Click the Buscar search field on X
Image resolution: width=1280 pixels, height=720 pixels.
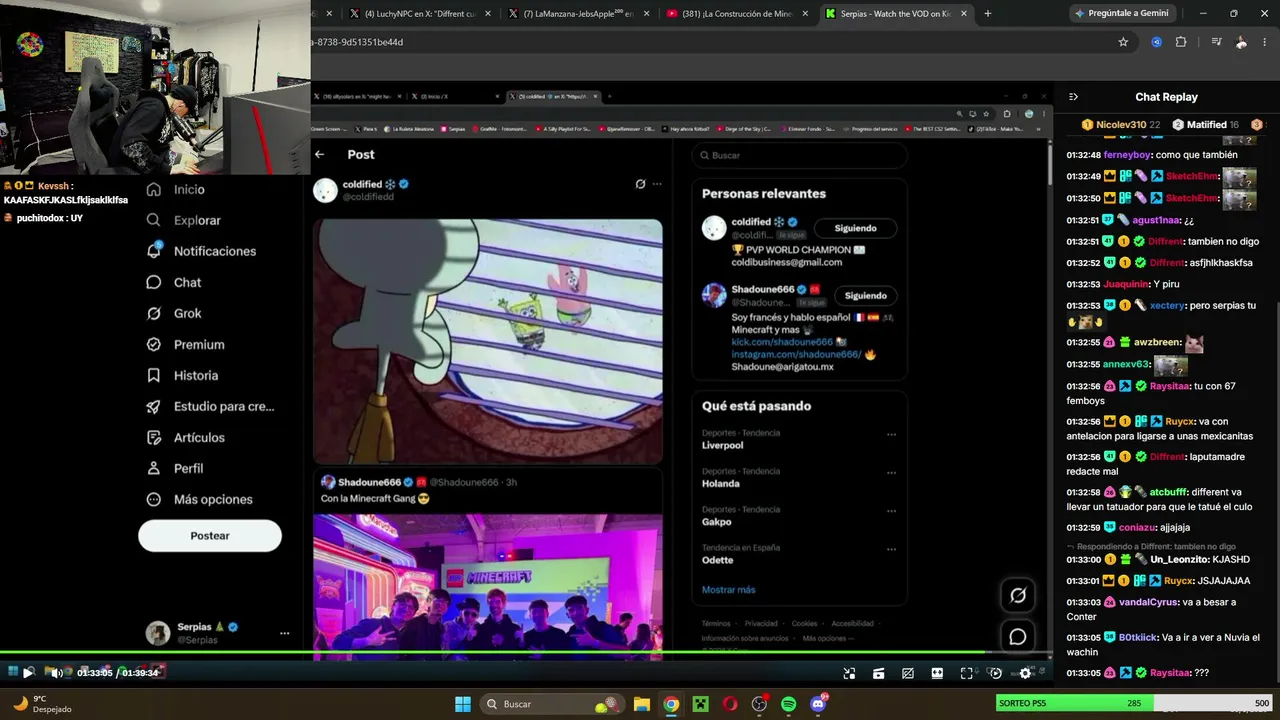[x=800, y=155]
